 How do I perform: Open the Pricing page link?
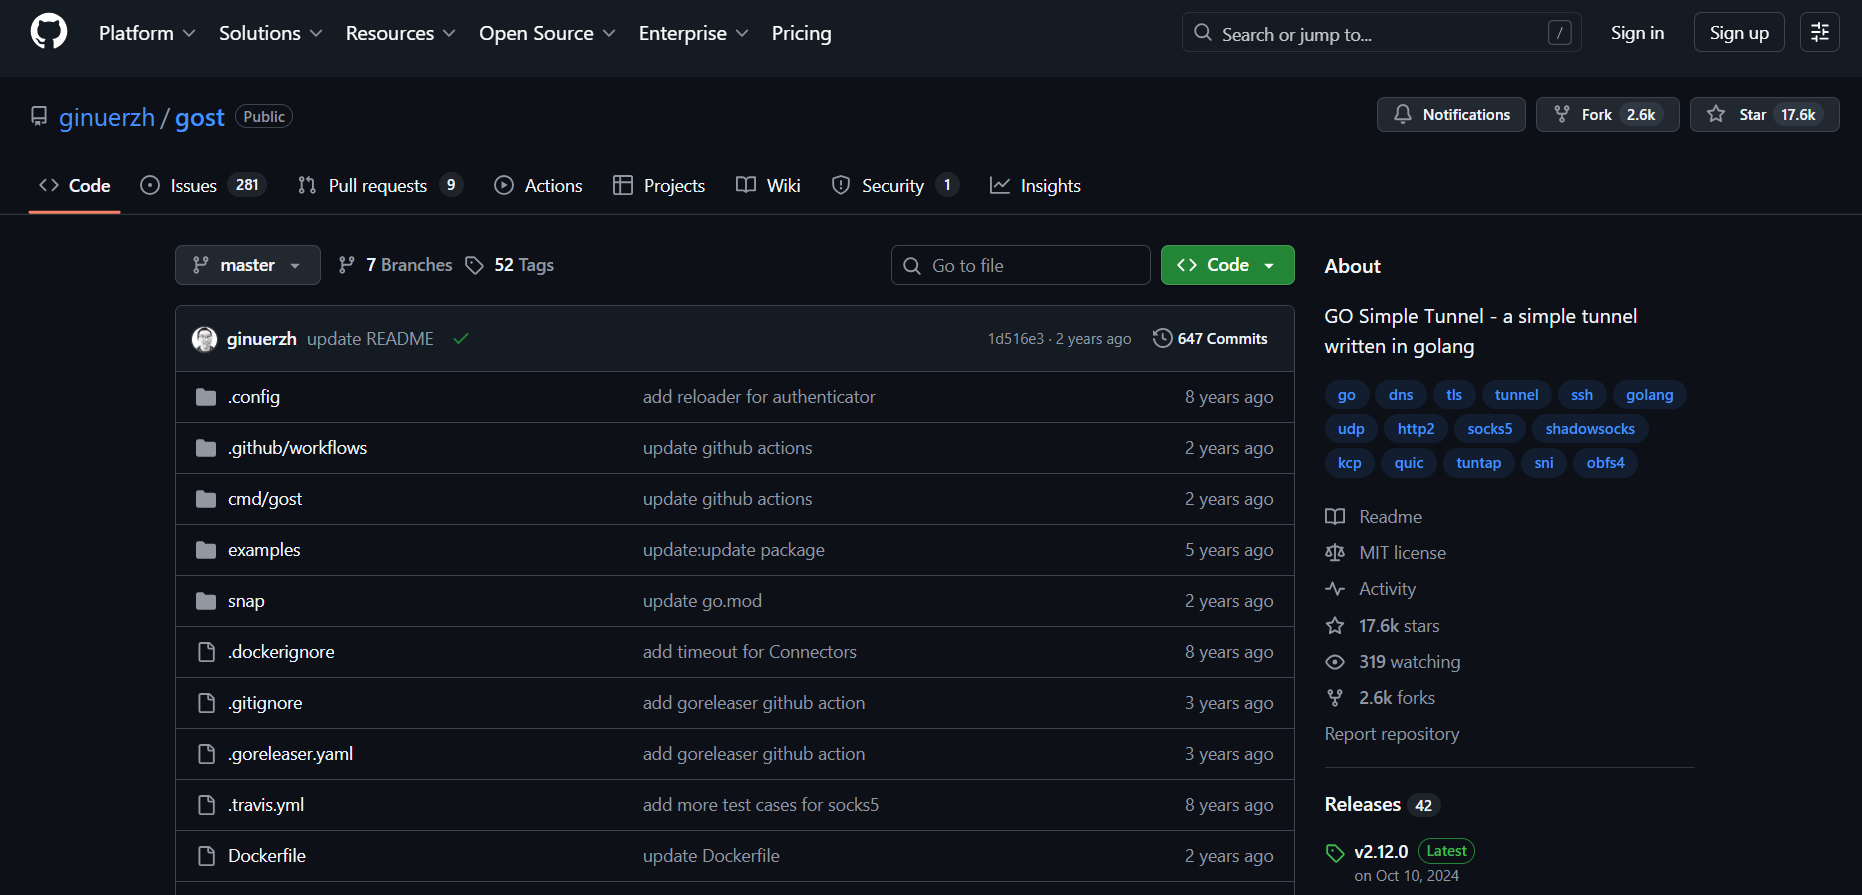point(801,33)
